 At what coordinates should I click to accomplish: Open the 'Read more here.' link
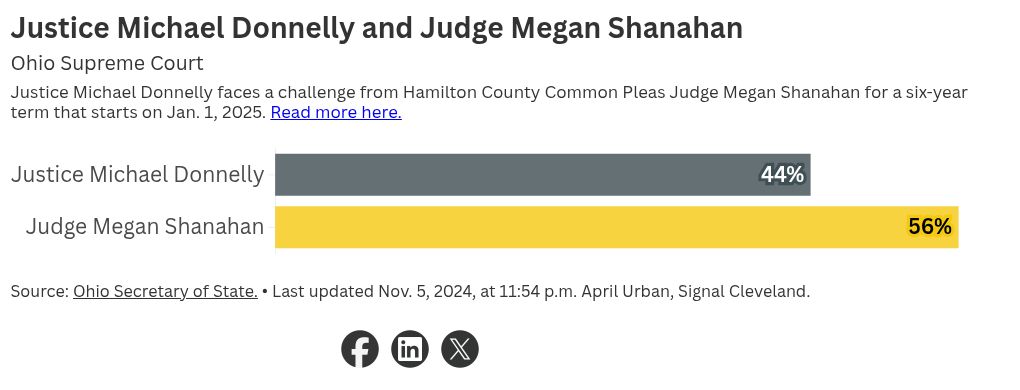pyautogui.click(x=336, y=112)
